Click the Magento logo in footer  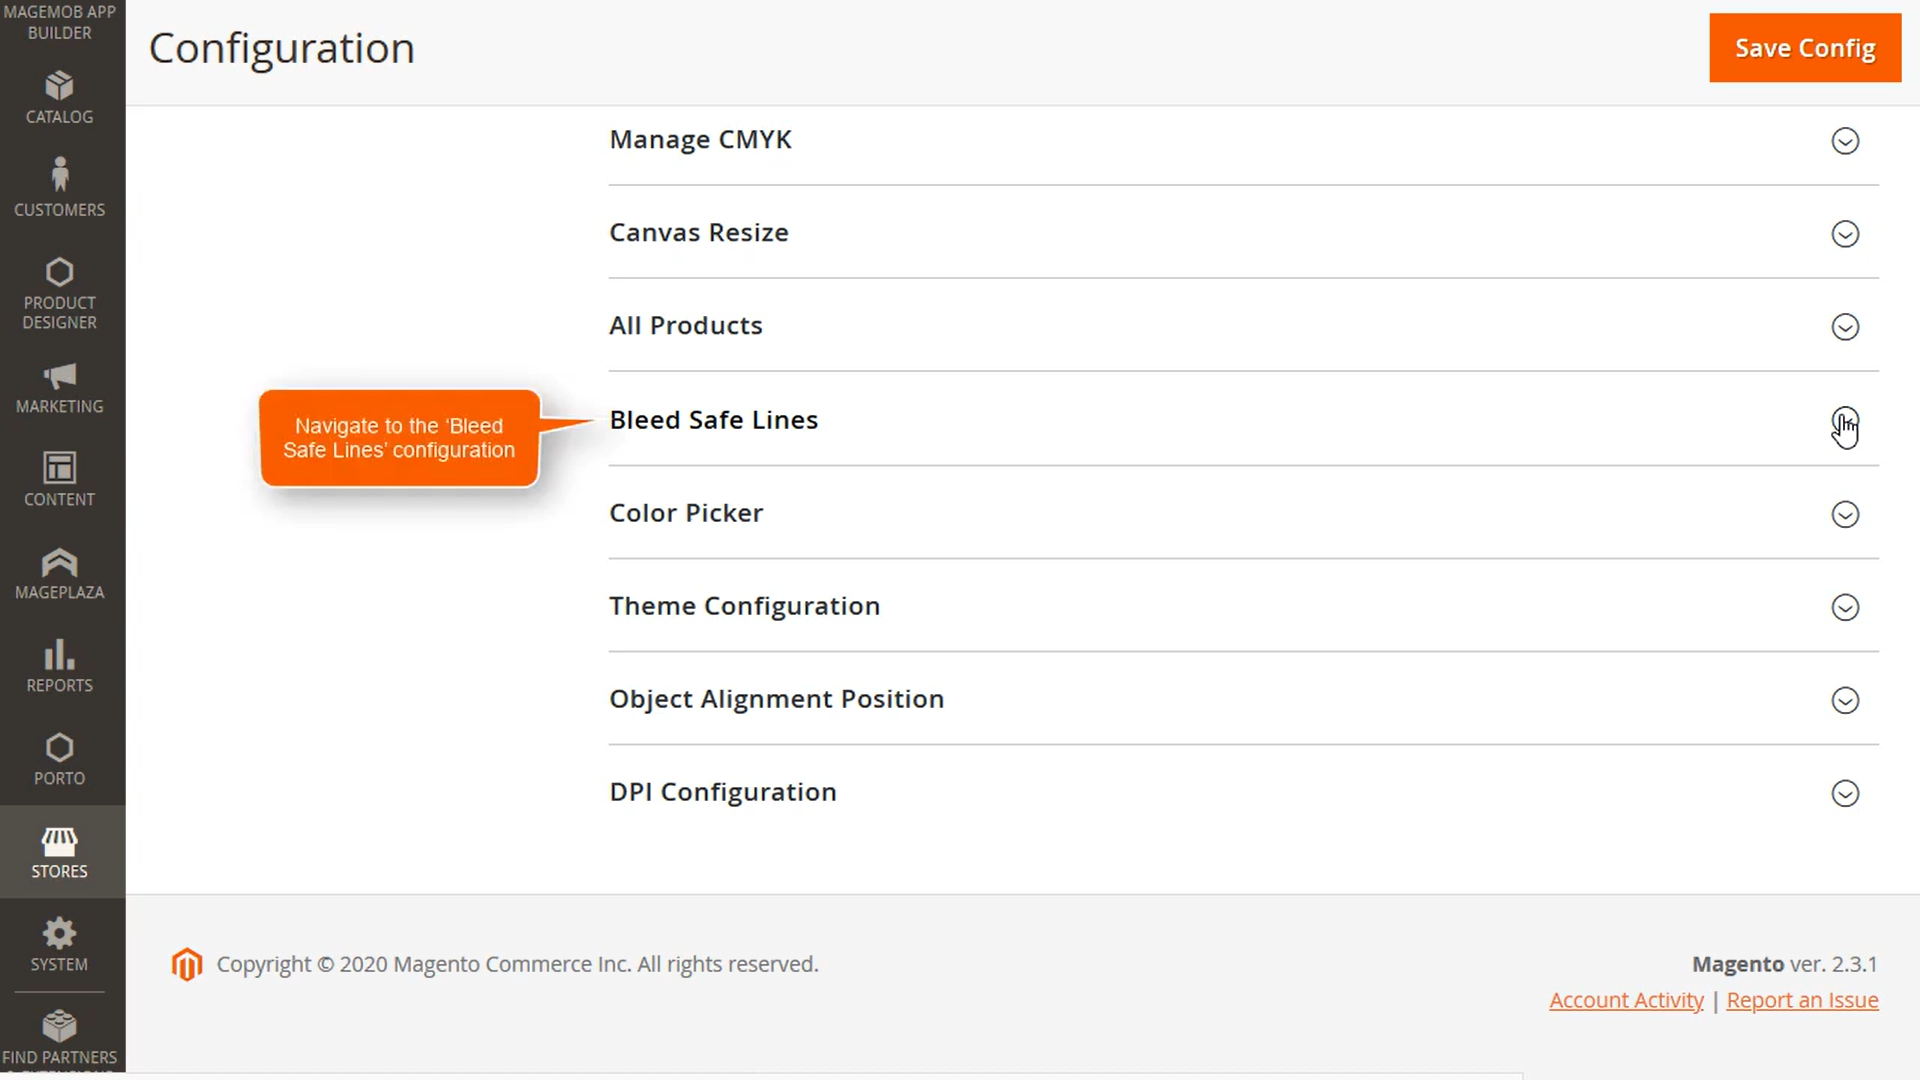(186, 965)
